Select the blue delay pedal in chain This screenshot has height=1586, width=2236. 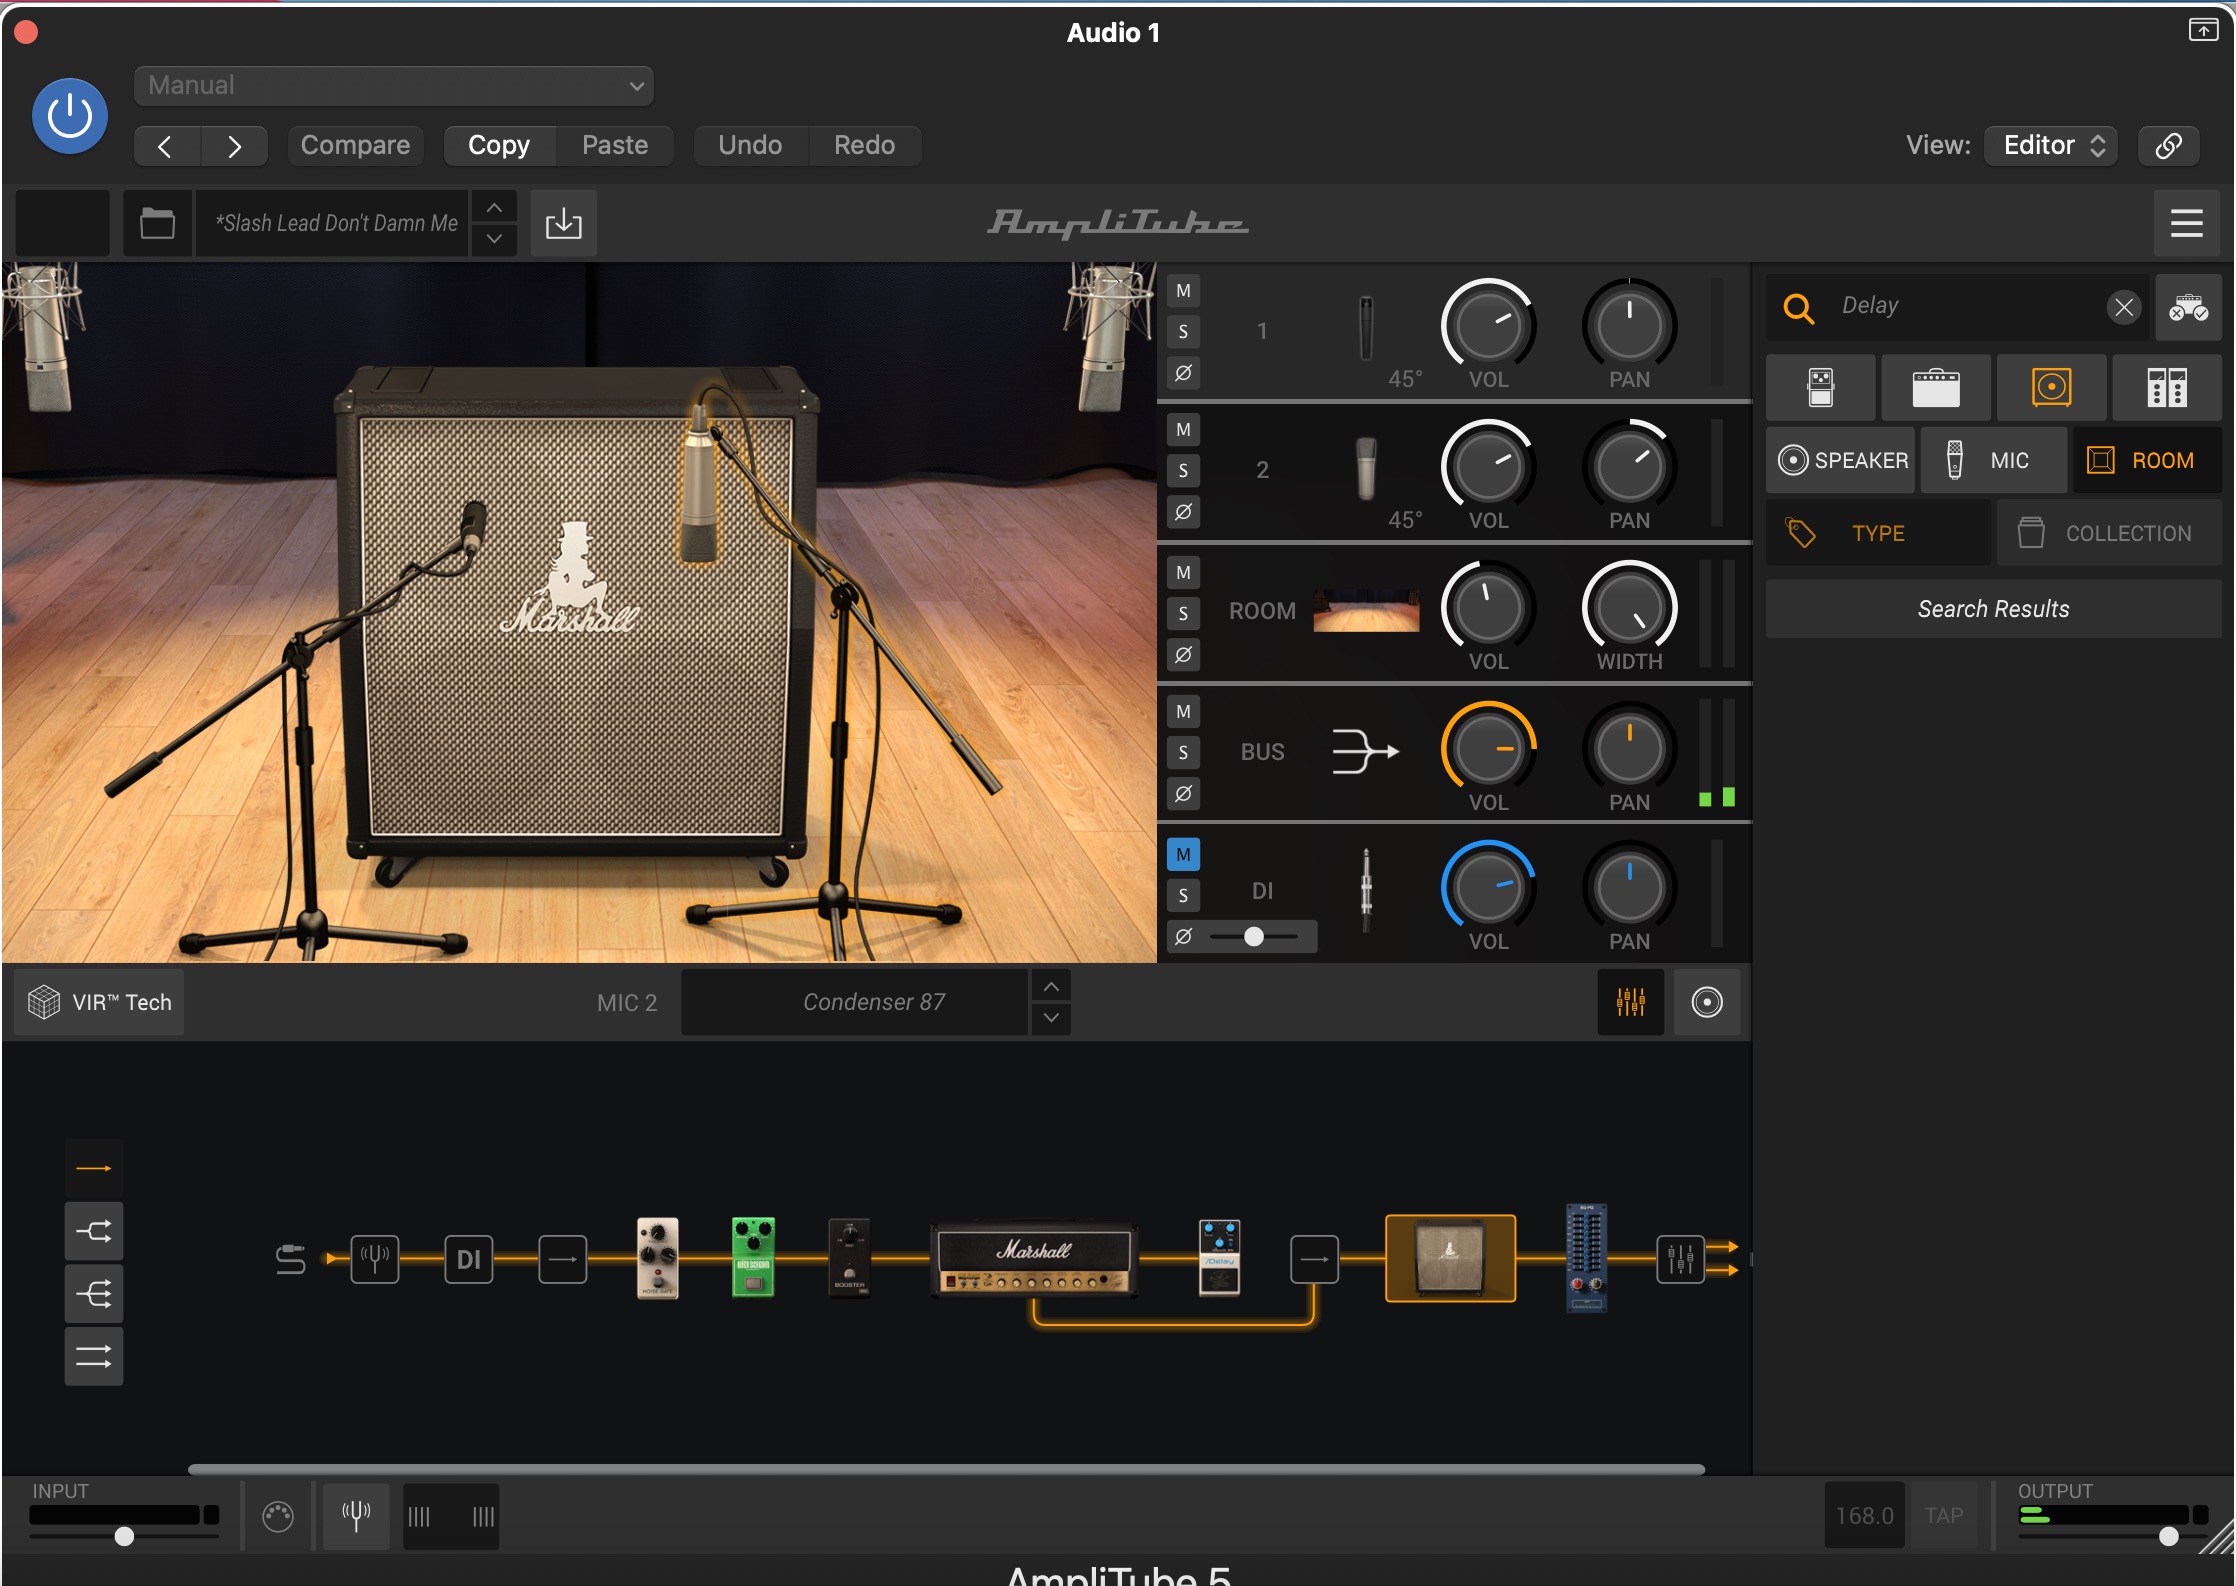coord(1220,1257)
